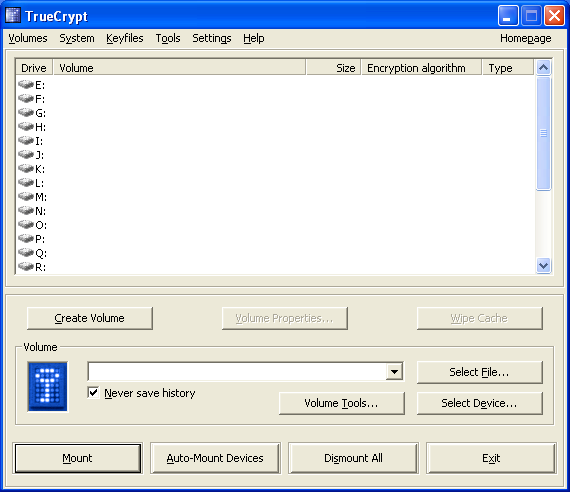Click the Drive column header
This screenshot has height=492, width=571.
(35, 68)
